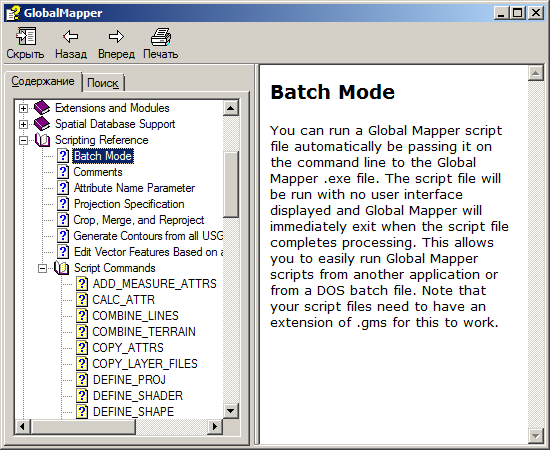The height and width of the screenshot is (450, 550).
Task: Click the contents tree horizontal scrollbar thumb
Action: point(83,427)
